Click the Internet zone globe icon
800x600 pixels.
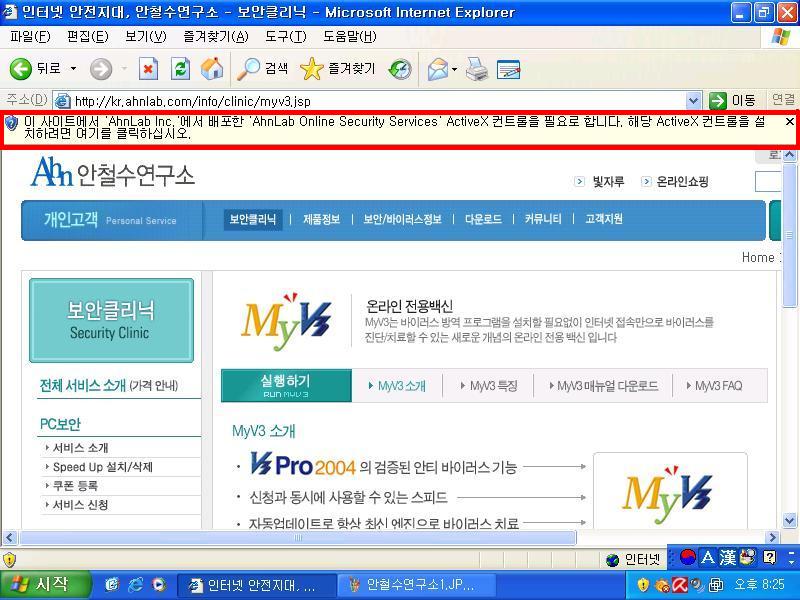[x=613, y=560]
